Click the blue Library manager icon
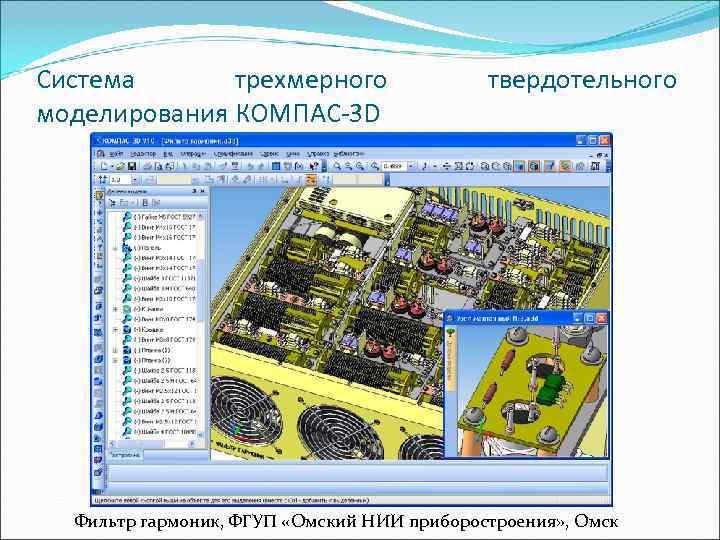720x540 pixels. (x=276, y=166)
